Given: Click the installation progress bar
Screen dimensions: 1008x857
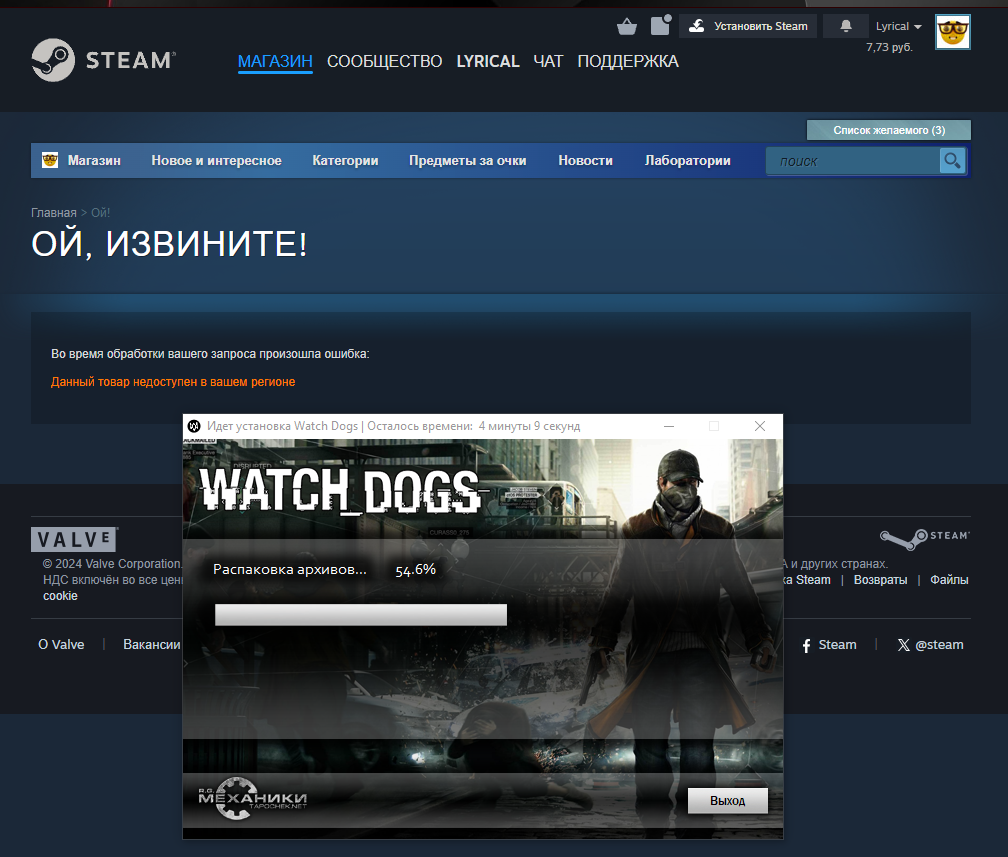Looking at the screenshot, I should click(361, 615).
